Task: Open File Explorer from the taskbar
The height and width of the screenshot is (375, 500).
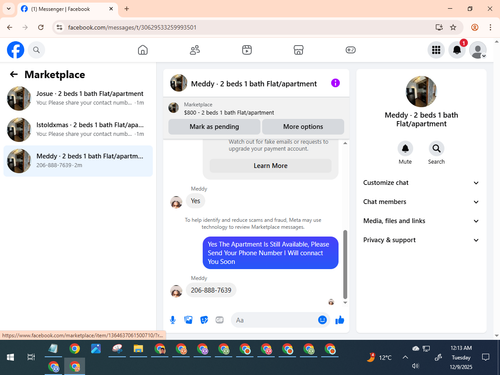Action: [x=138, y=349]
